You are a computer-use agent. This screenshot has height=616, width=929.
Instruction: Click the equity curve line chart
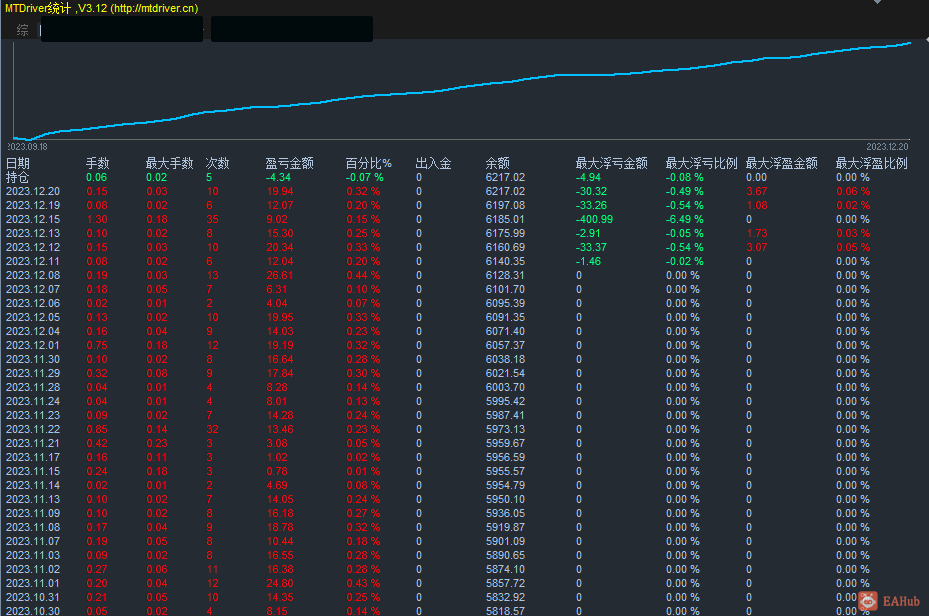[462, 90]
